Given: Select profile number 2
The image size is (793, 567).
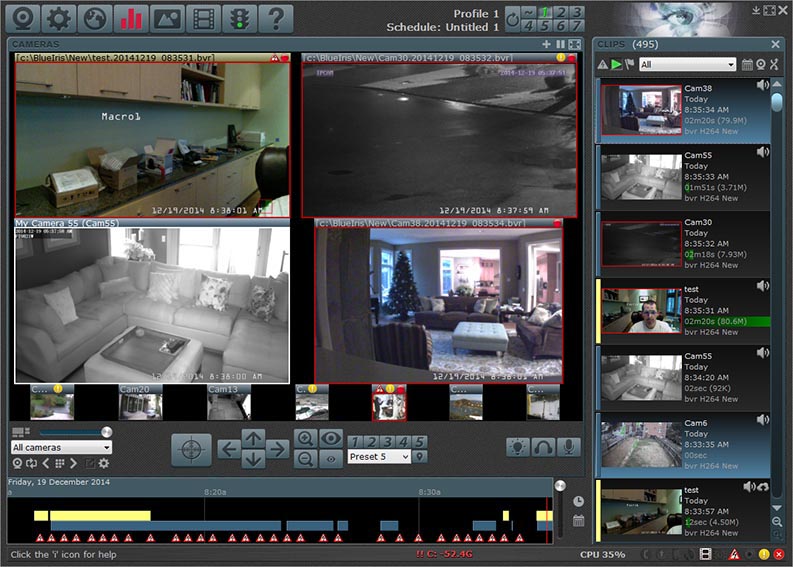Looking at the screenshot, I should [561, 12].
